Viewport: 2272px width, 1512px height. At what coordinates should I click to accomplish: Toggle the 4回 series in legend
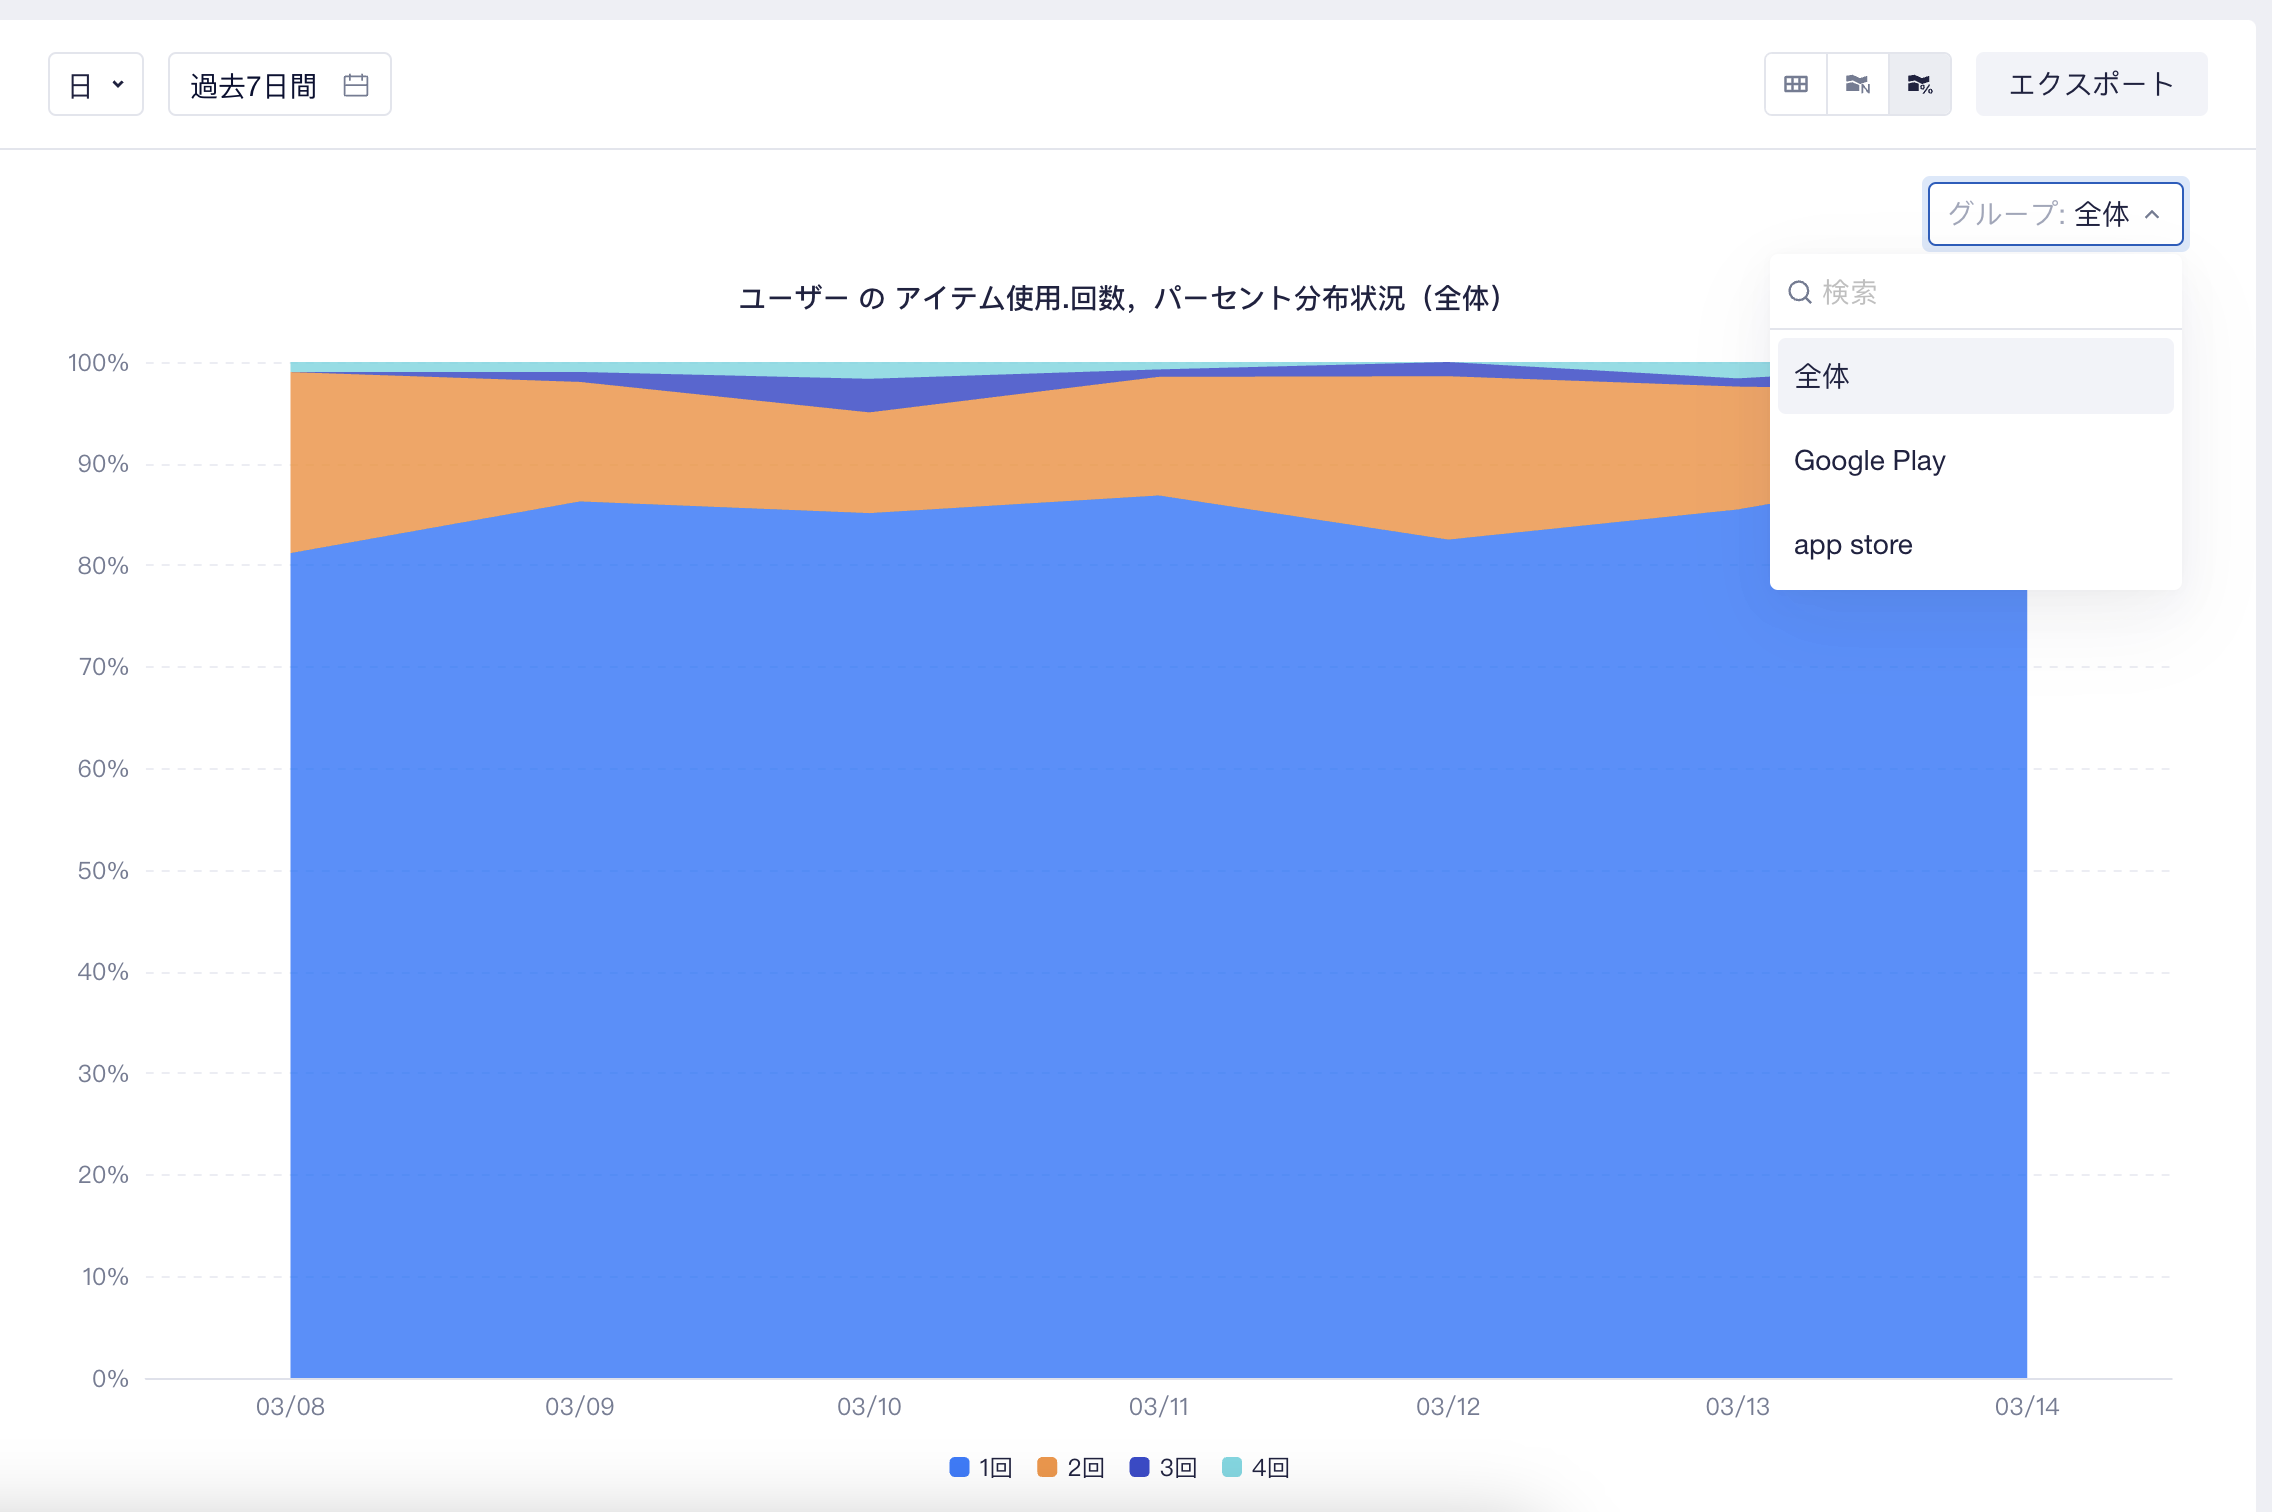pyautogui.click(x=1255, y=1467)
